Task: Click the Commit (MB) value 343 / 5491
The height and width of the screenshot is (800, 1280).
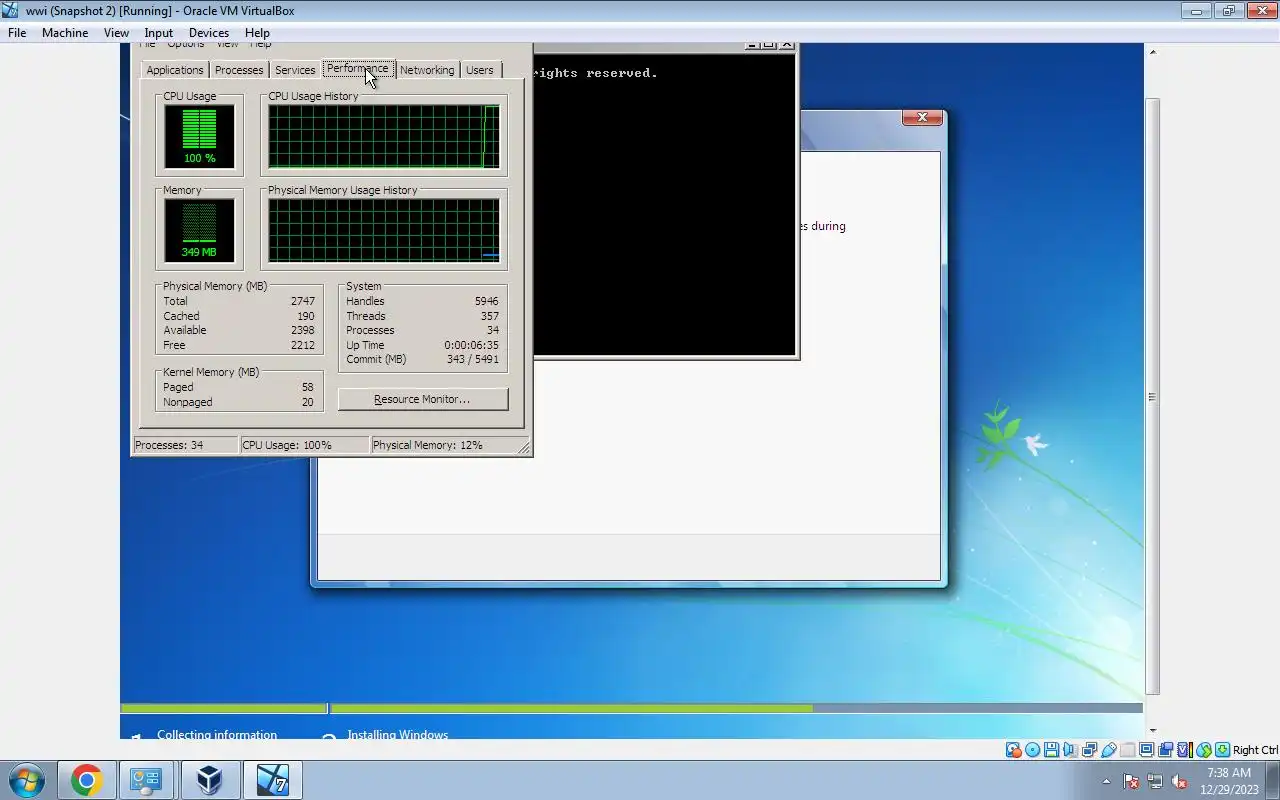Action: coord(472,359)
